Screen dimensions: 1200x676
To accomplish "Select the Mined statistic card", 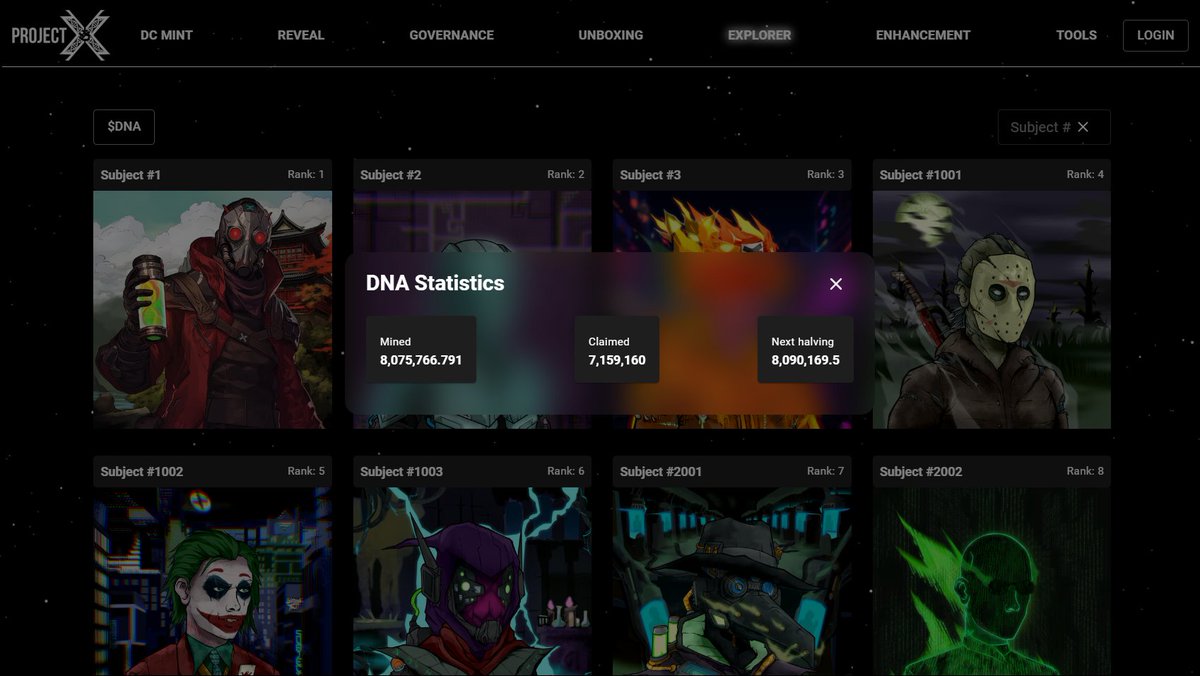I will pyautogui.click(x=421, y=350).
